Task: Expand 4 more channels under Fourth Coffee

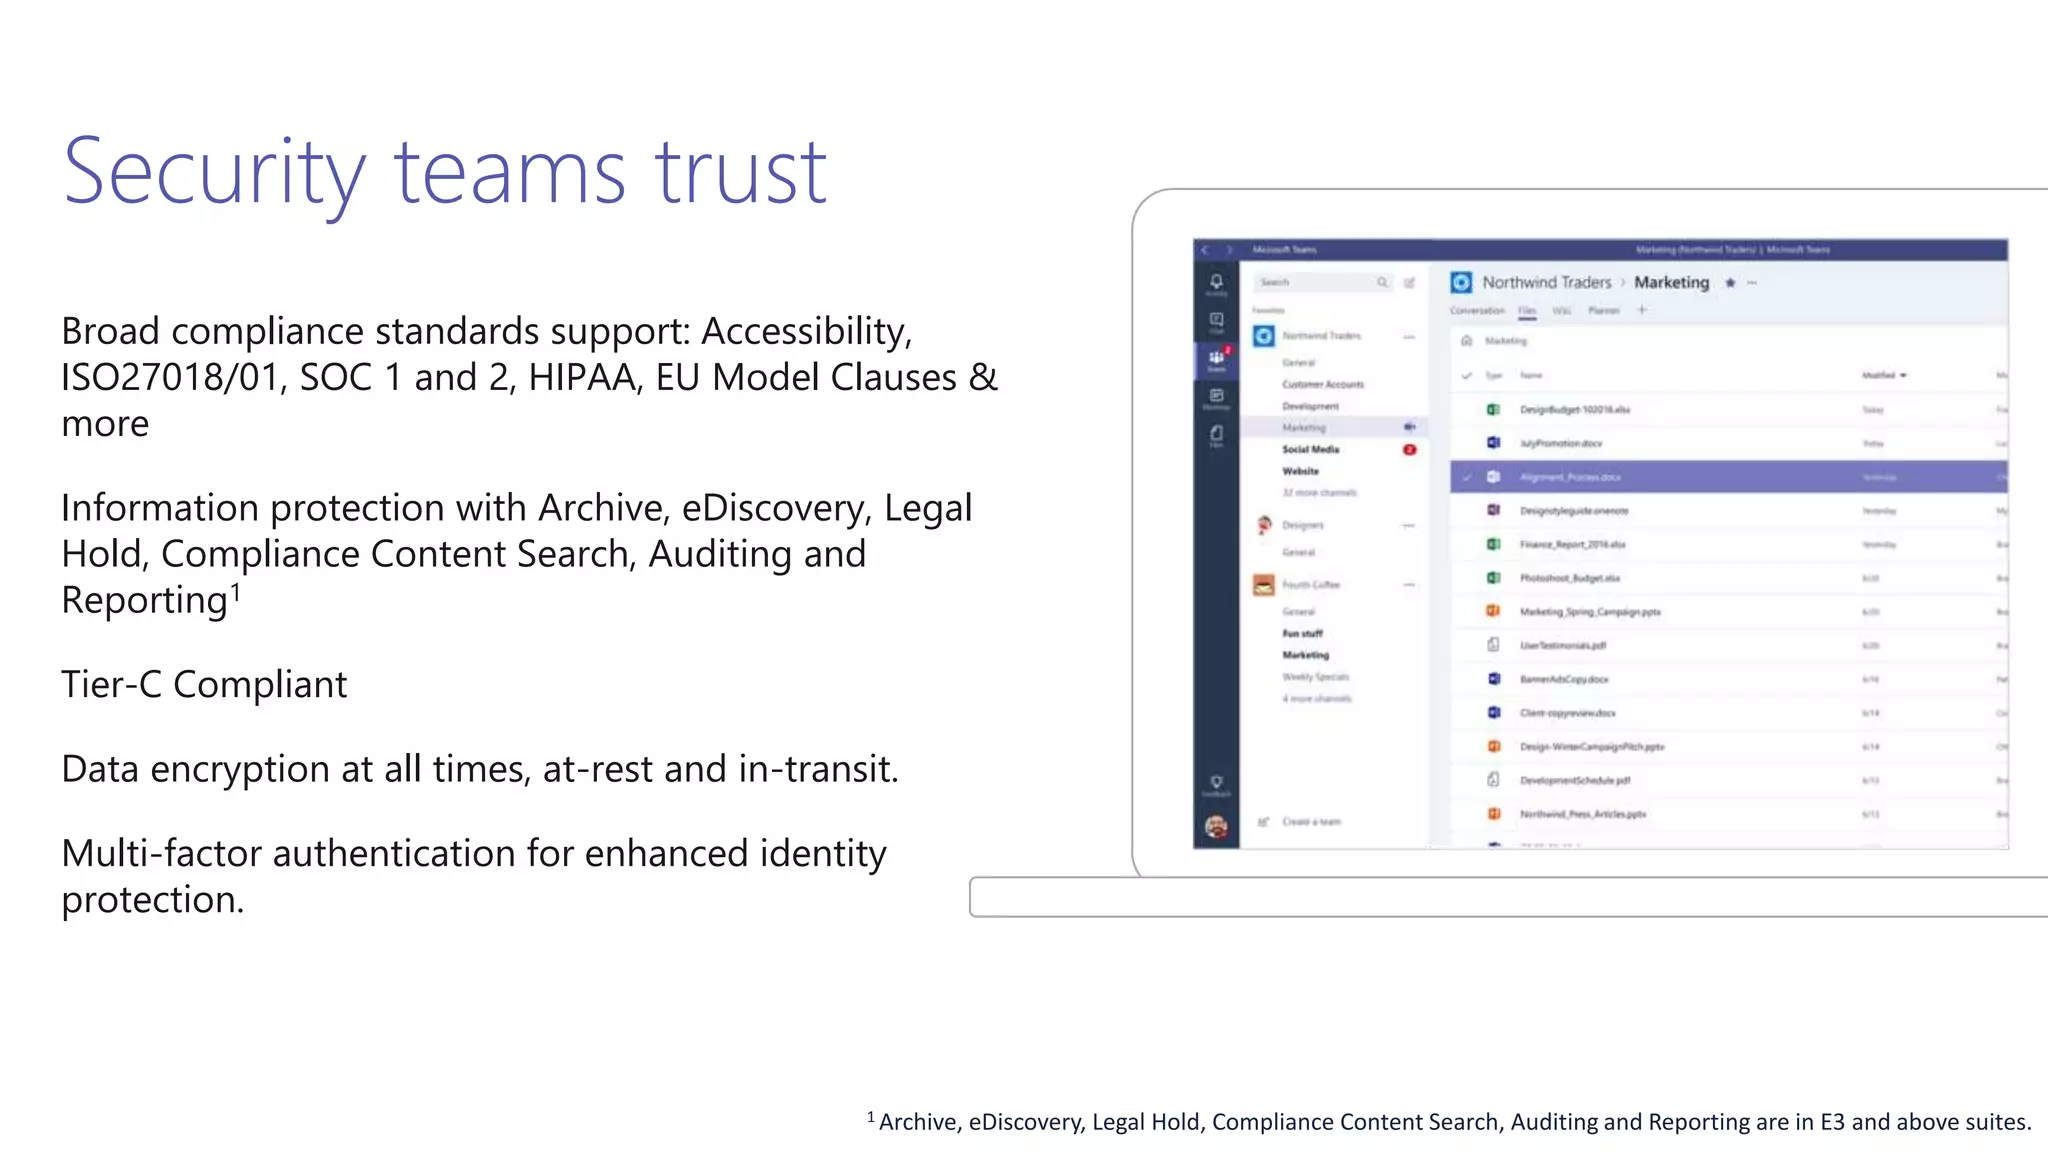Action: click(x=1317, y=699)
